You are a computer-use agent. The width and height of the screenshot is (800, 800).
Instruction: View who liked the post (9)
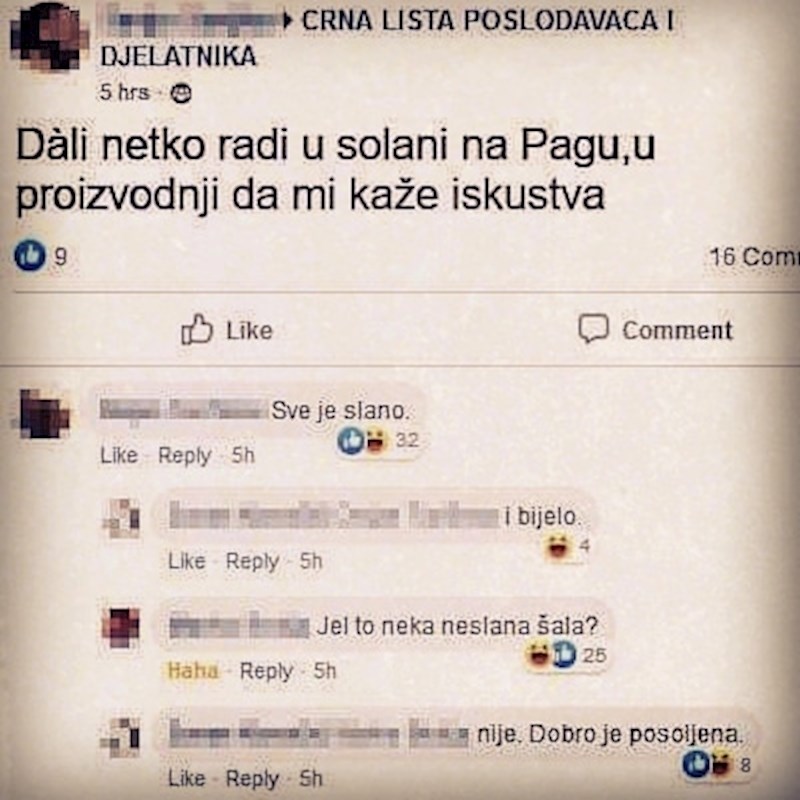[x=41, y=256]
